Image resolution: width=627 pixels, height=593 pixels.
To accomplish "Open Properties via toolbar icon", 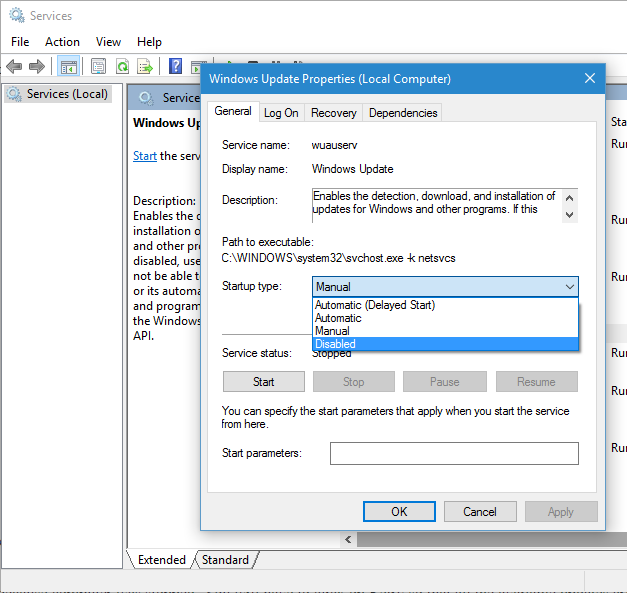I will [98, 66].
